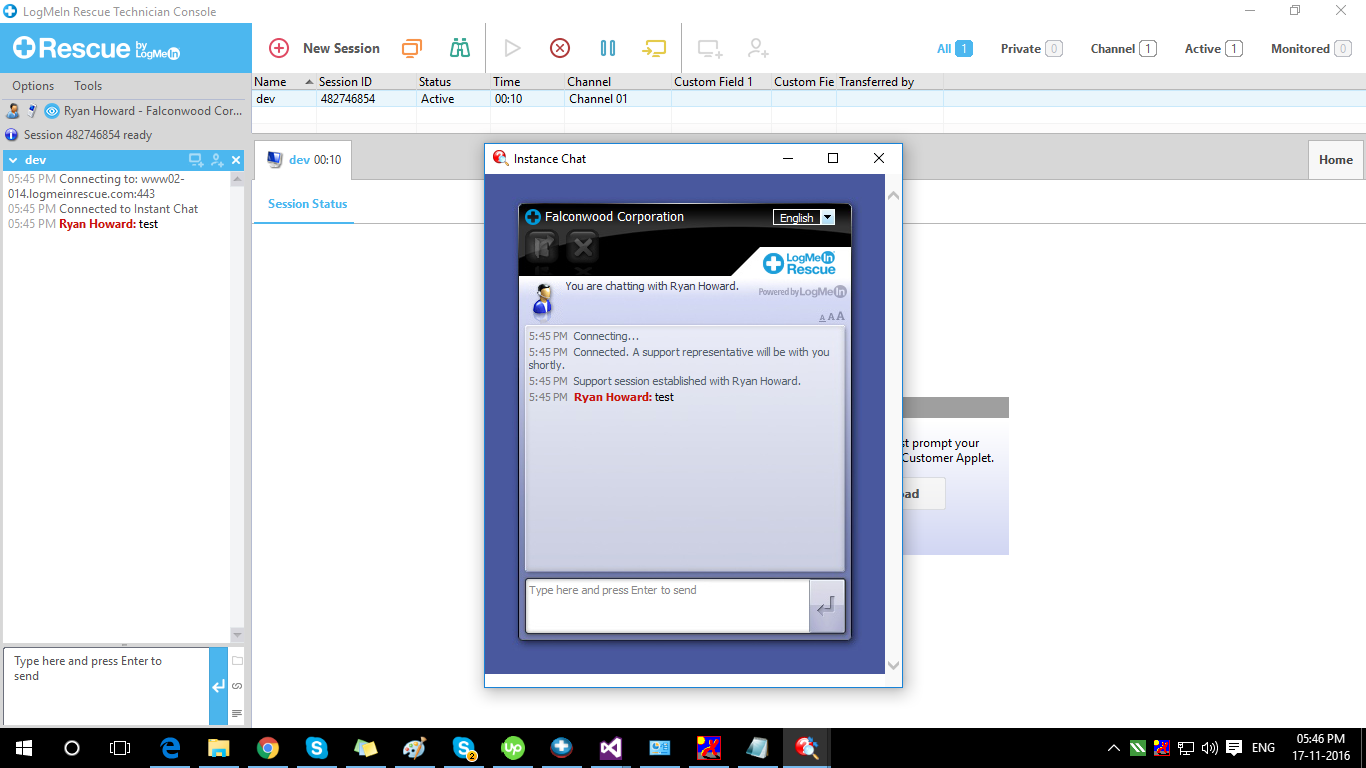Click the orange overlapping screens toolbar icon
The width and height of the screenshot is (1366, 768).
click(412, 48)
